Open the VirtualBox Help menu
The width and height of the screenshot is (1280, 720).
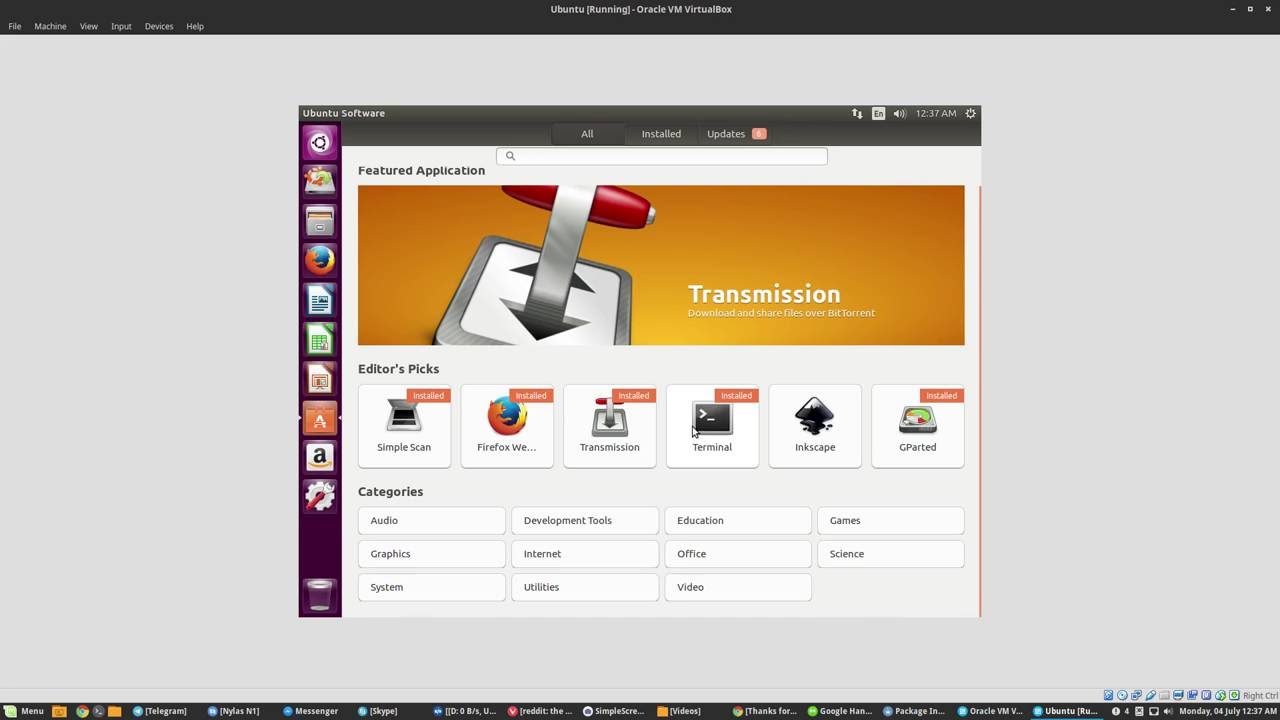pos(195,26)
